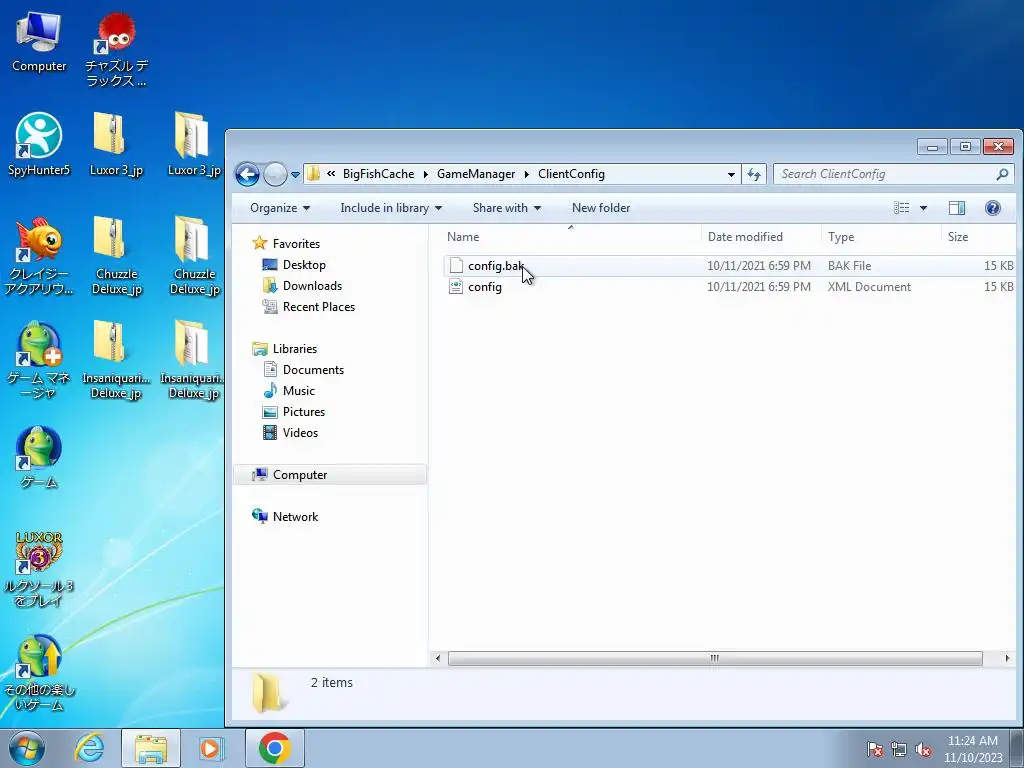Open the Chuzzle Deluxe_jp open-folder icon
Viewport: 1024px width, 768px height.
[193, 256]
